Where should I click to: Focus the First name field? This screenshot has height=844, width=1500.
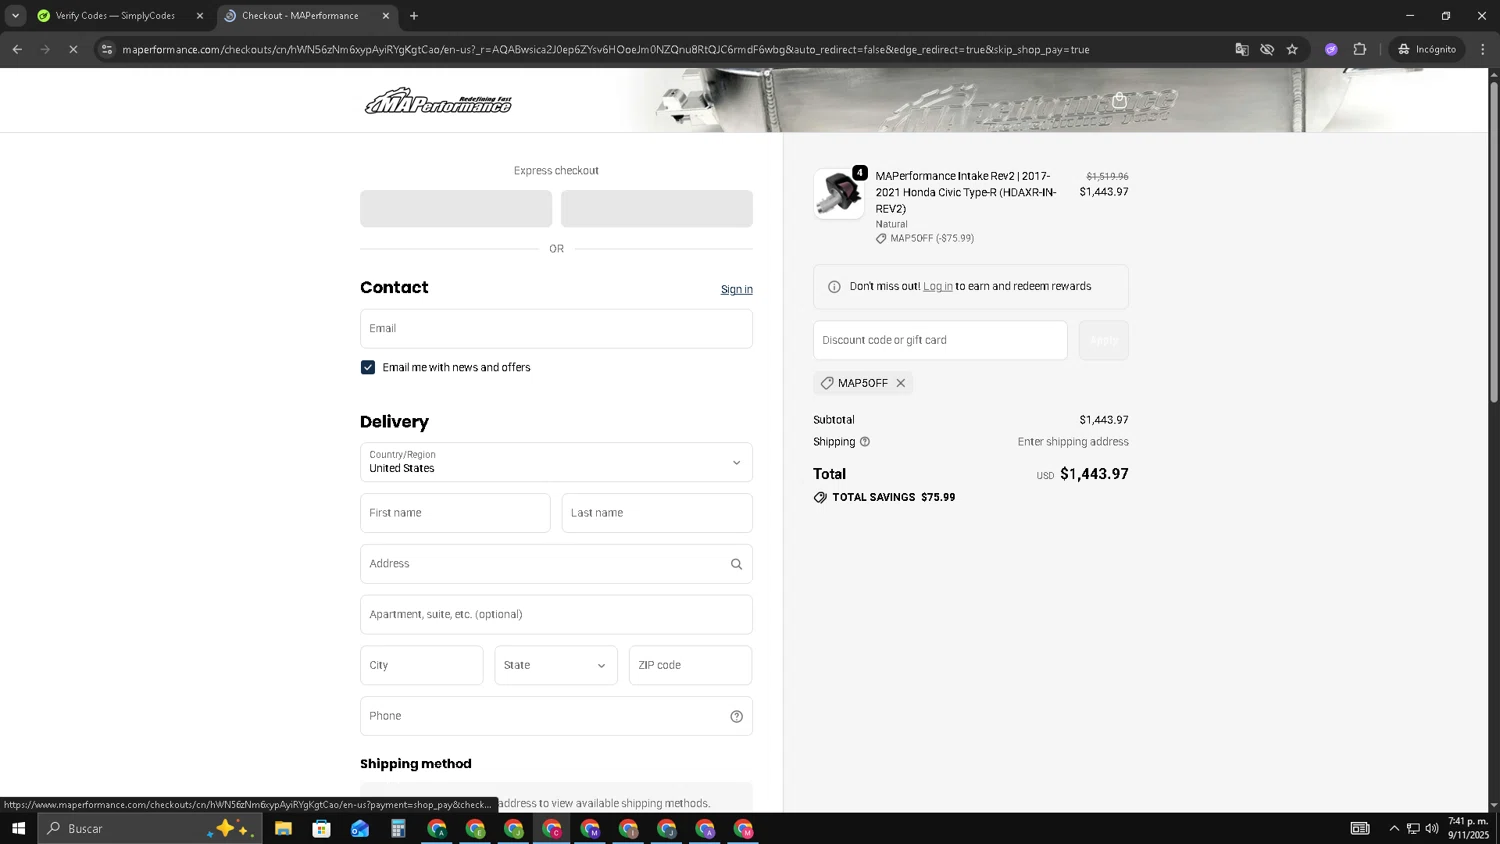pyautogui.click(x=455, y=513)
